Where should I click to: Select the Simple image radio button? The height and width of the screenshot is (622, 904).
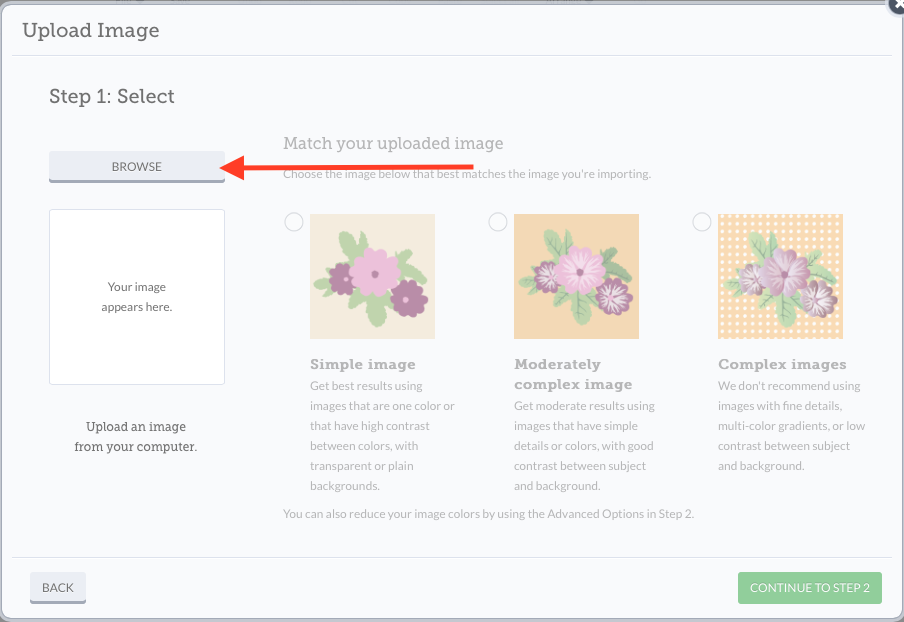[294, 222]
